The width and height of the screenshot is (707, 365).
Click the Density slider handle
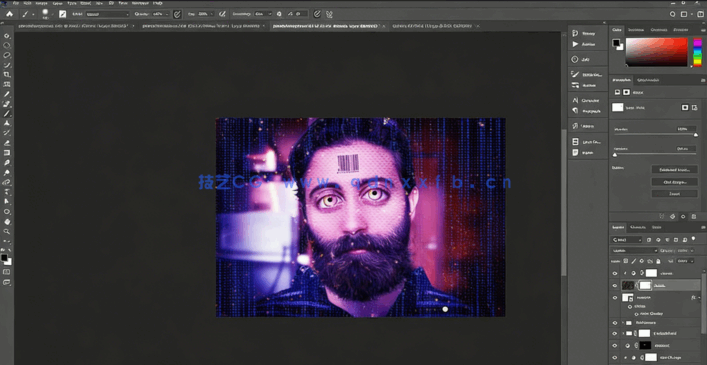696,135
